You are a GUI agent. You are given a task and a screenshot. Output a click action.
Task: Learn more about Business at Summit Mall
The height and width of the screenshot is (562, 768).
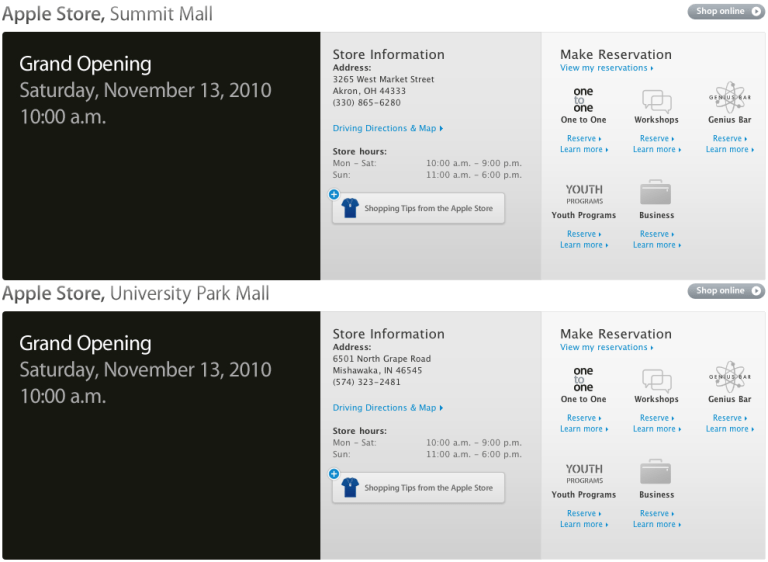[x=657, y=244]
